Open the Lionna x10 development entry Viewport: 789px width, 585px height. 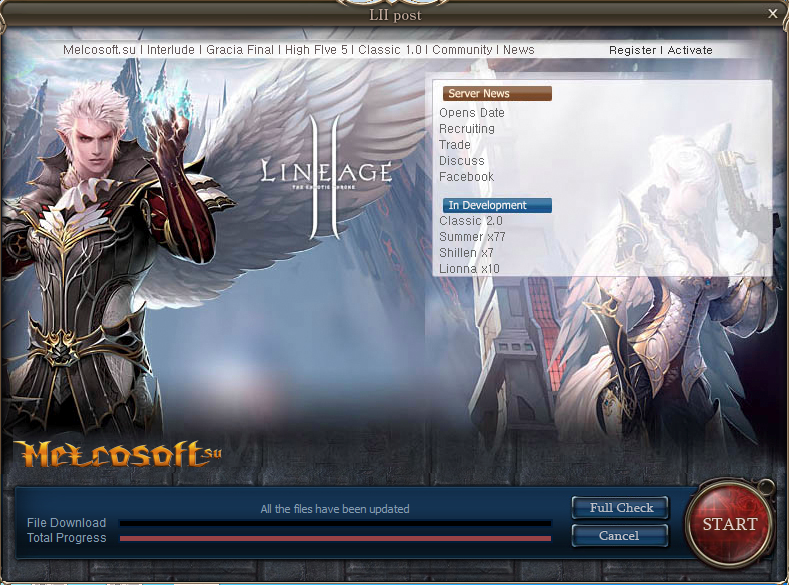(469, 269)
